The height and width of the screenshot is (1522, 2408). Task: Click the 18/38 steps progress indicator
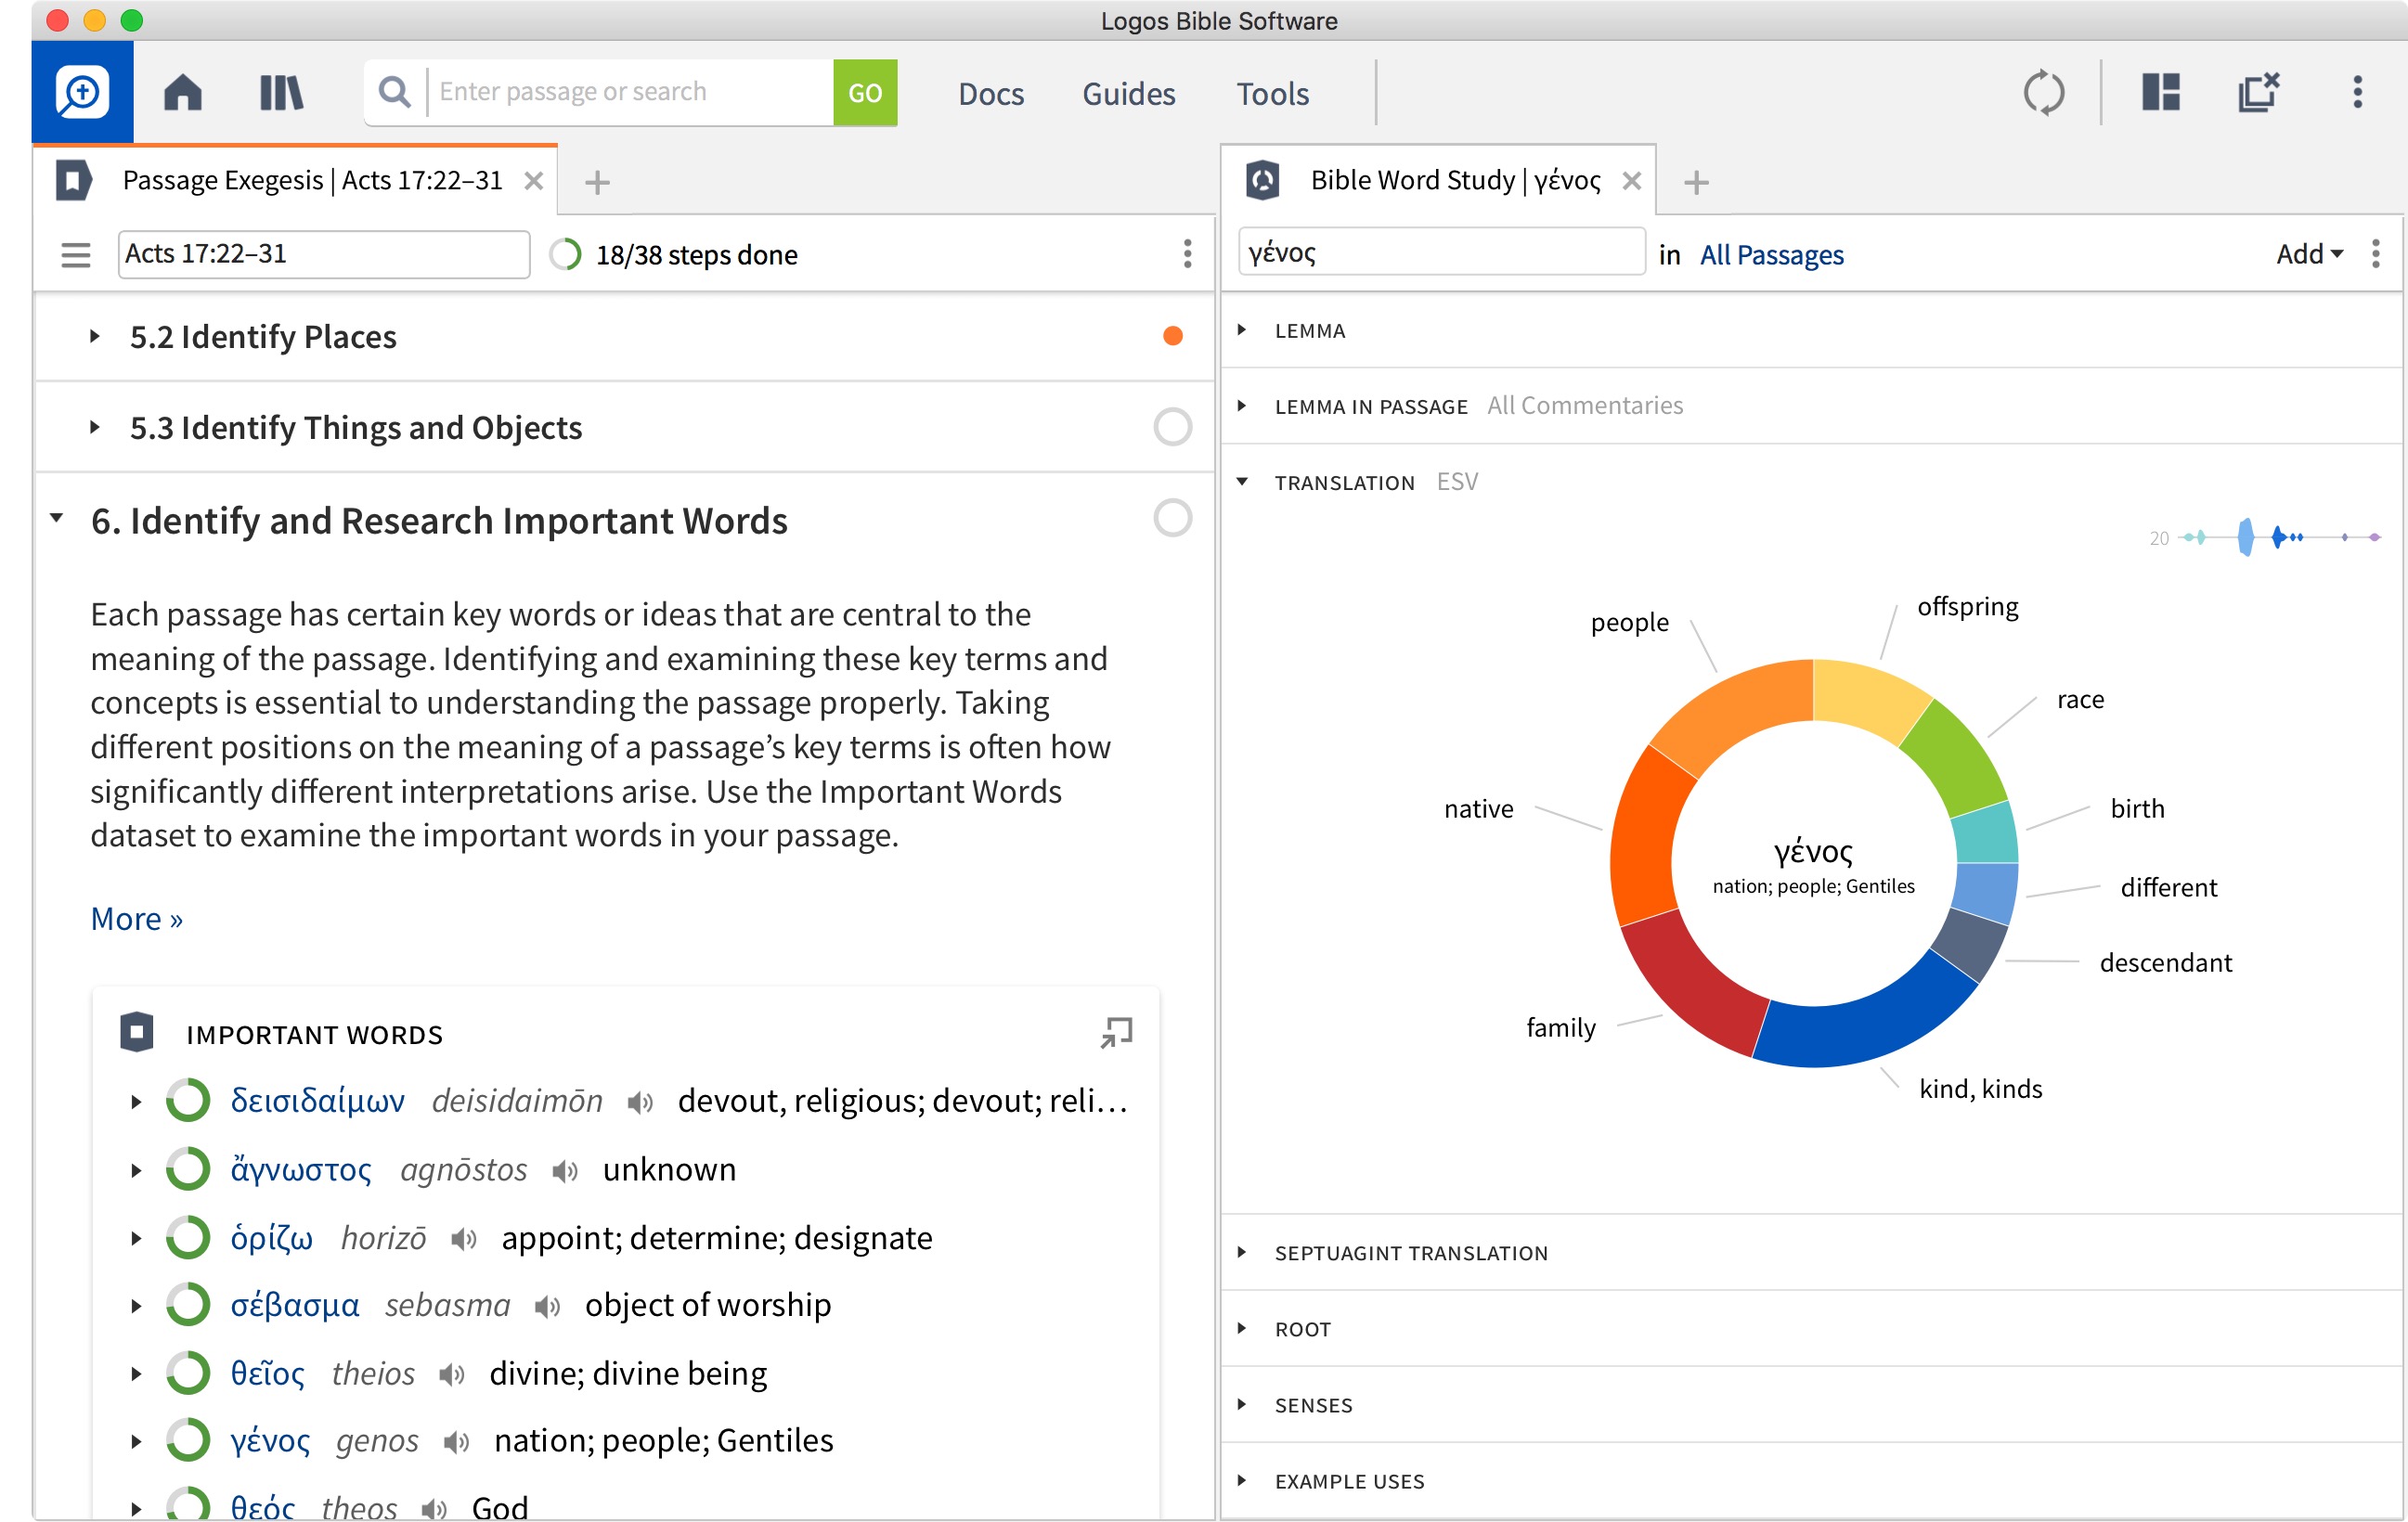[674, 255]
